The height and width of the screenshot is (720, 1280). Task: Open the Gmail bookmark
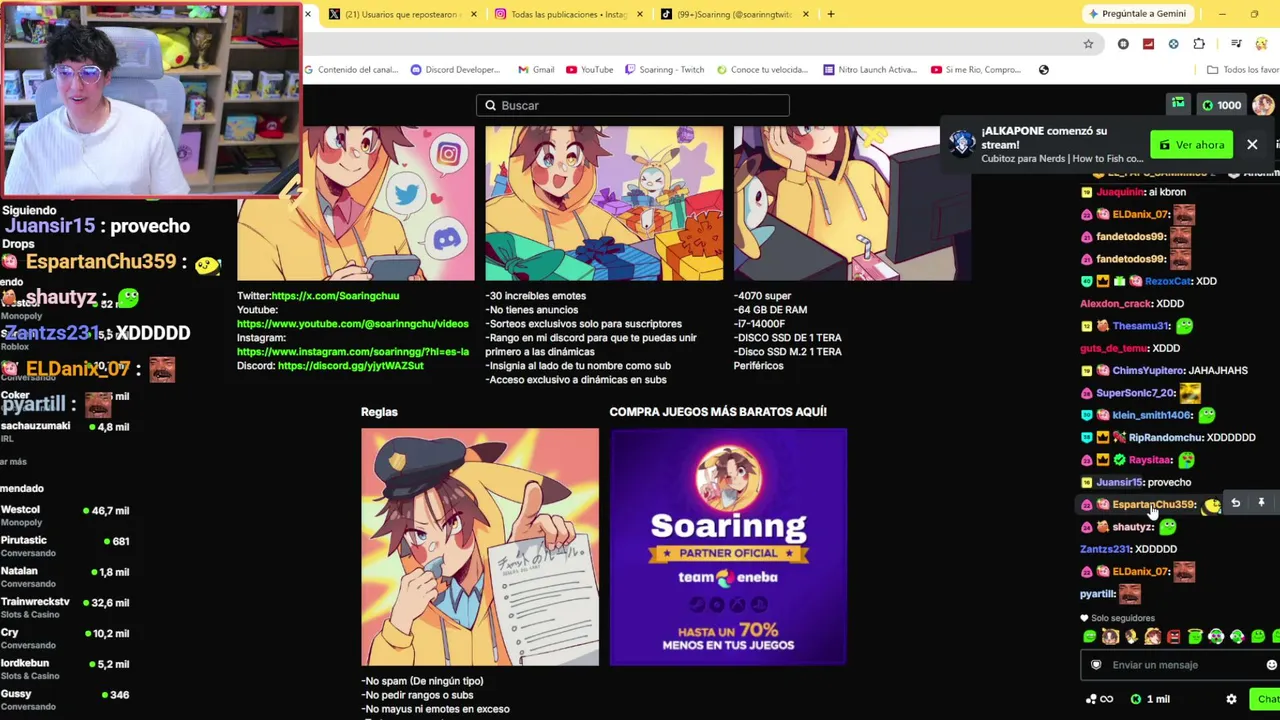click(536, 70)
